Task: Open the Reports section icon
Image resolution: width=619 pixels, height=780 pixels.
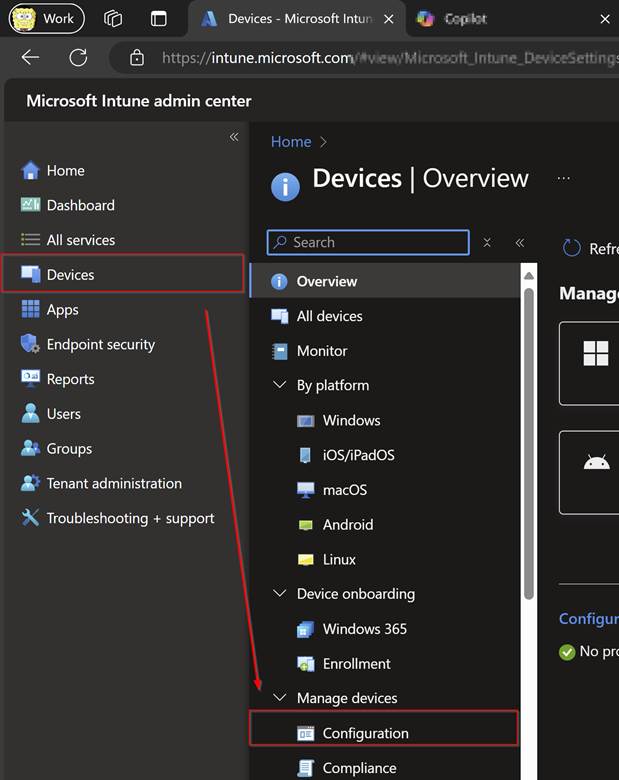Action: pos(30,379)
